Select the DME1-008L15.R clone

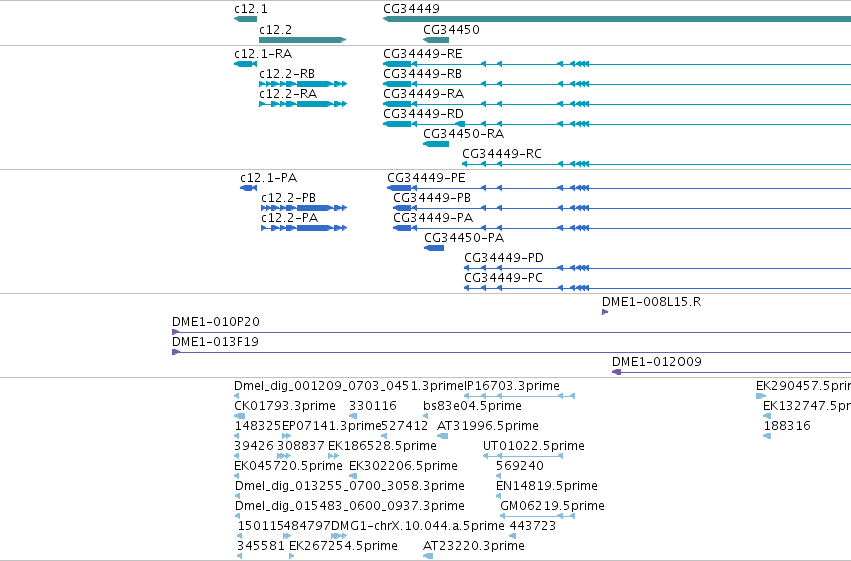coord(605,312)
